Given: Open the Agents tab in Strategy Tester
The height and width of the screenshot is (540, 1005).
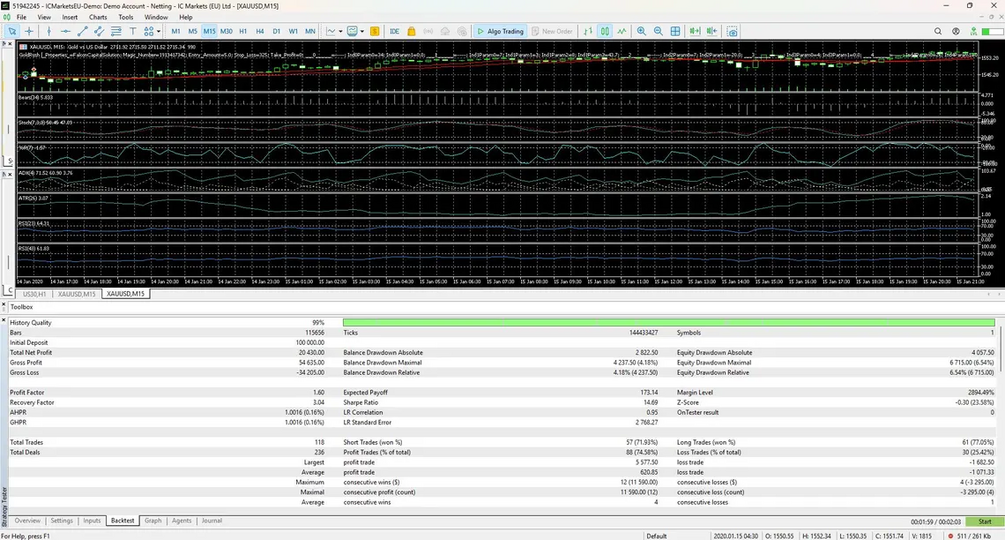Looking at the screenshot, I should (181, 521).
